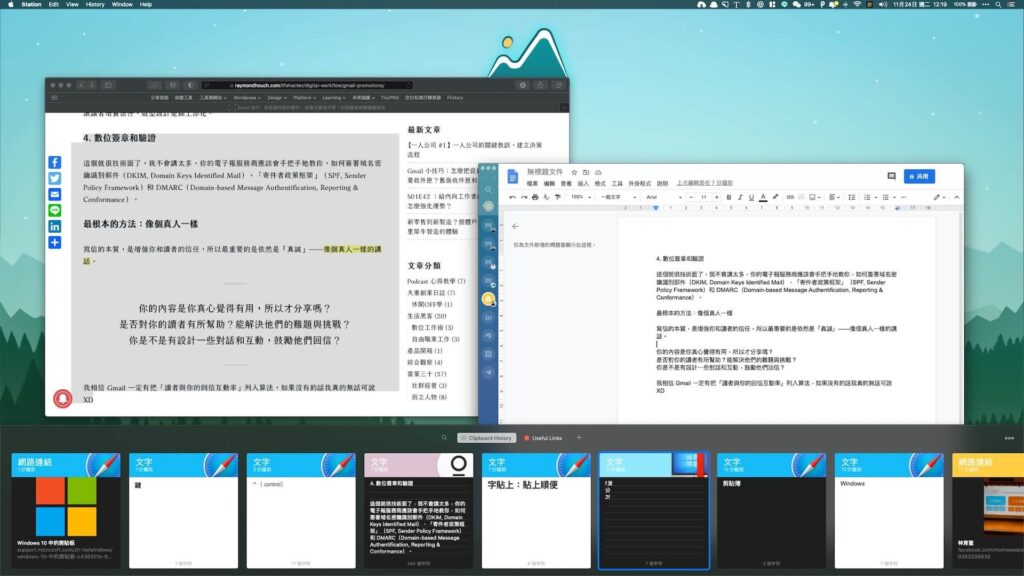Viewport: 1024px width, 576px height.
Task: Switch to Clipboard History tab
Action: (487, 438)
